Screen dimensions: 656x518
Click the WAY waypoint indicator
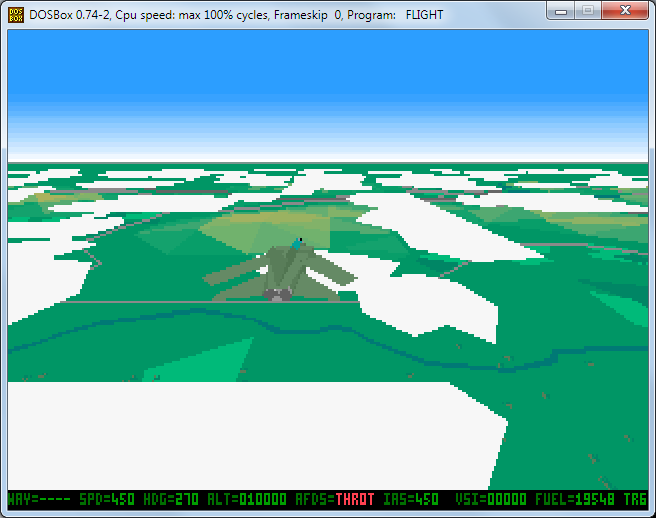(x=36, y=499)
